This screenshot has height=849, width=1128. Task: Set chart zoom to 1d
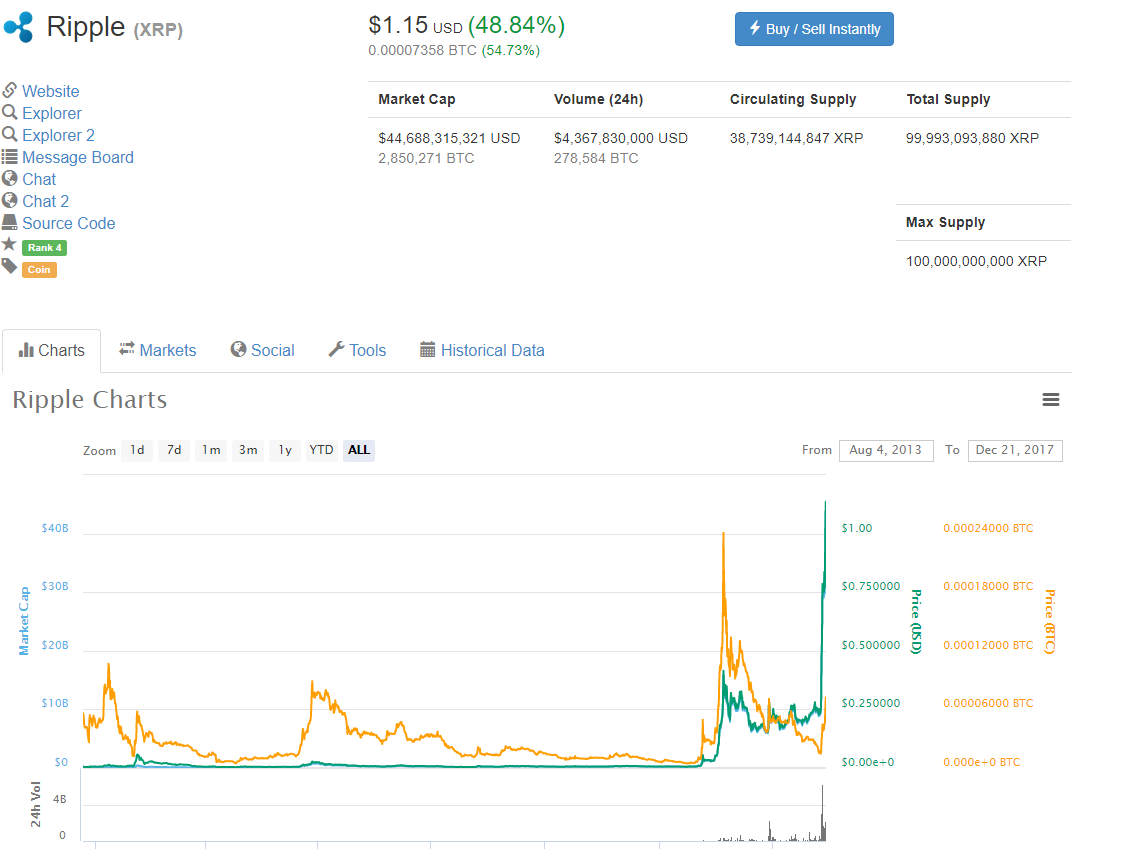point(137,450)
